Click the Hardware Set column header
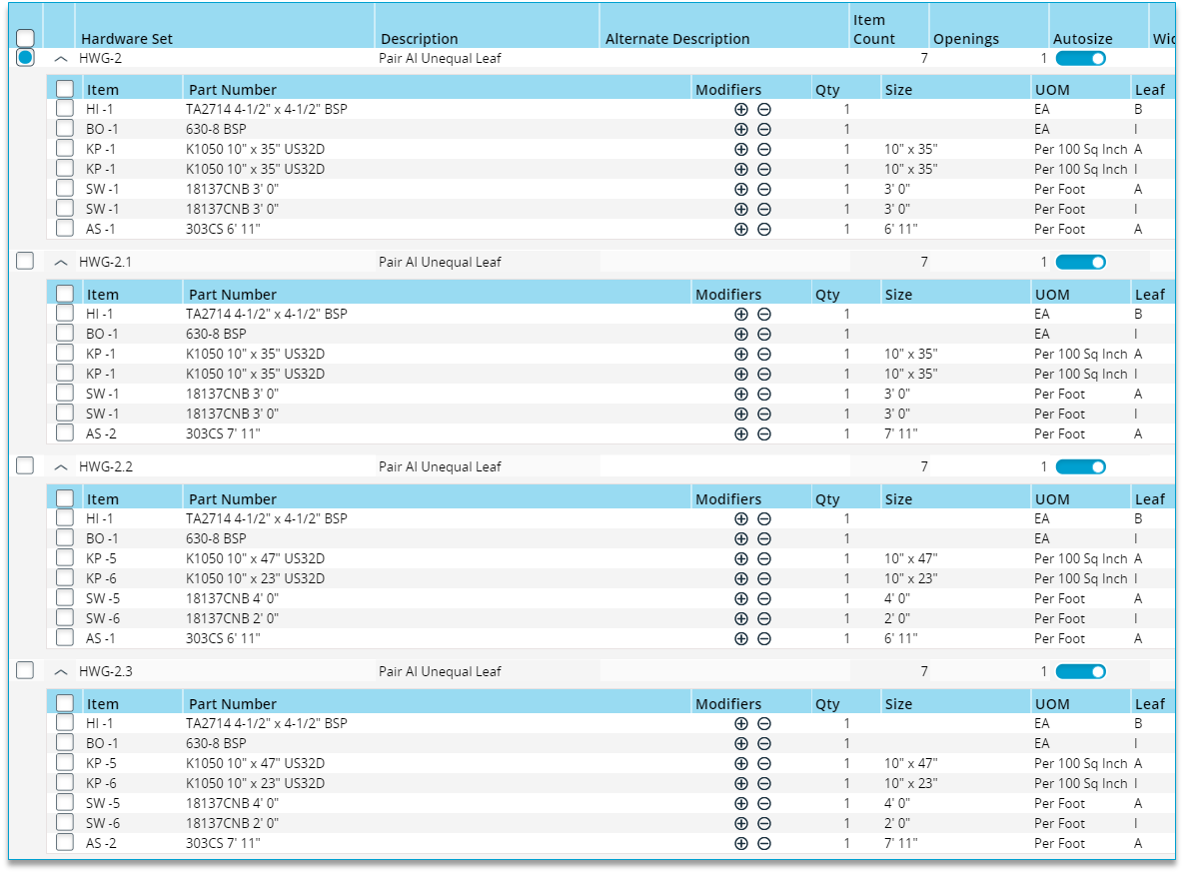This screenshot has width=1184, height=874. [126, 38]
